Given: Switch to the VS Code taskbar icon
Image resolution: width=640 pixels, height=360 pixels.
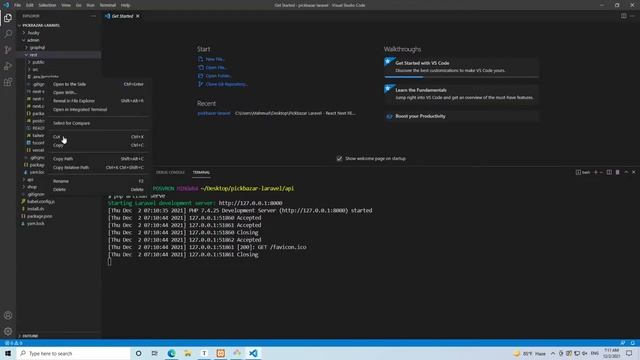Looking at the screenshot, I should [253, 353].
